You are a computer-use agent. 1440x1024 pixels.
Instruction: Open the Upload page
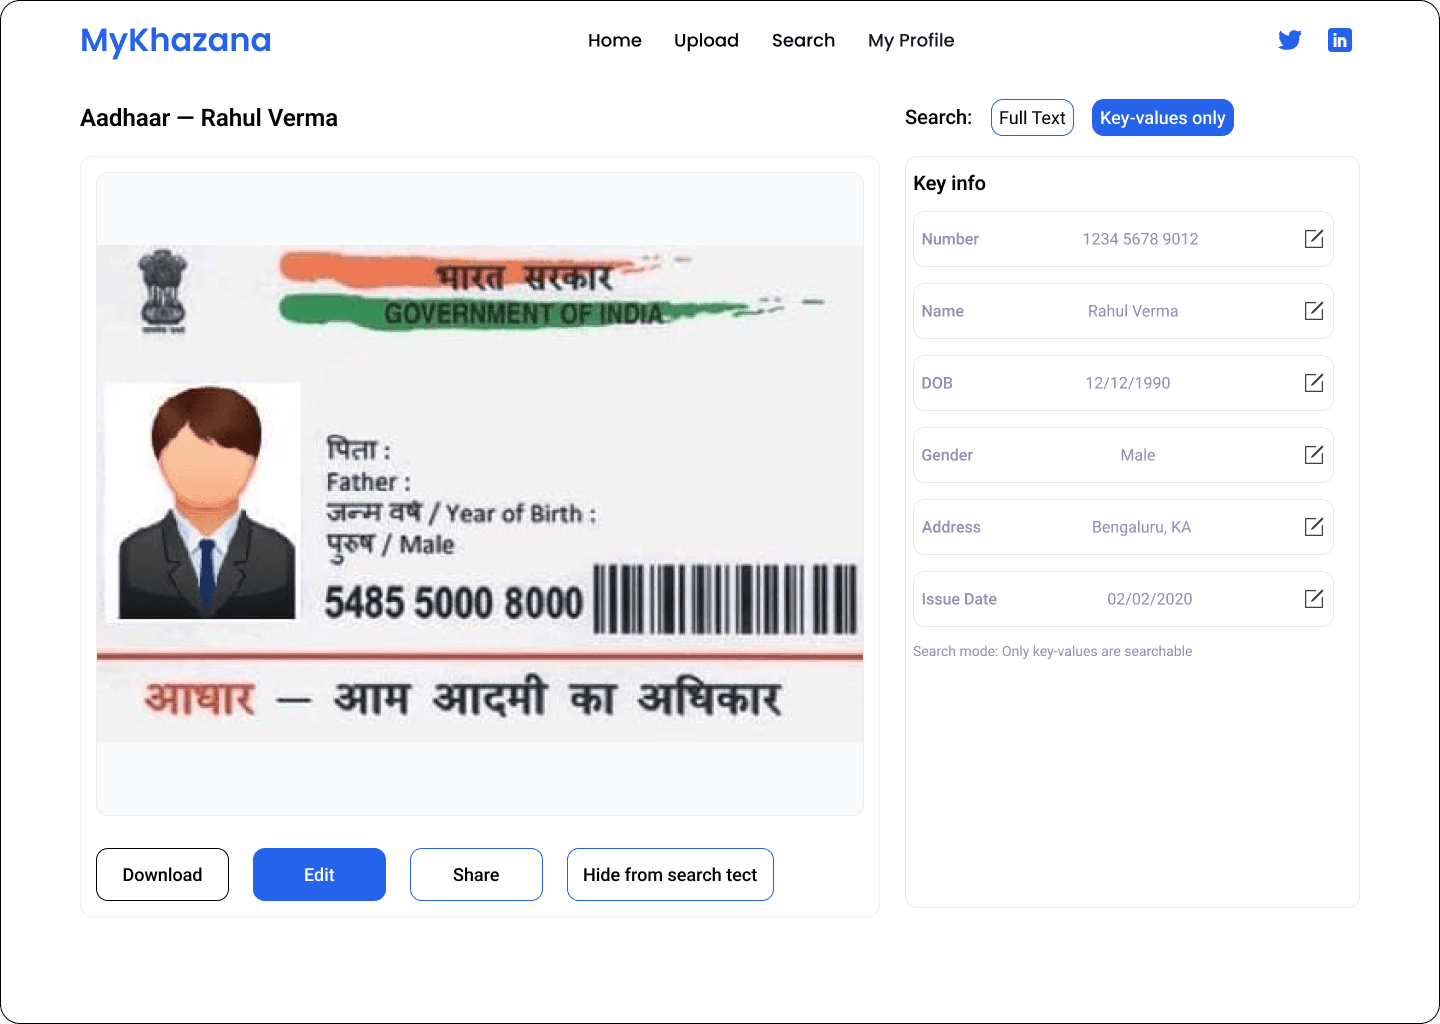click(x=706, y=40)
